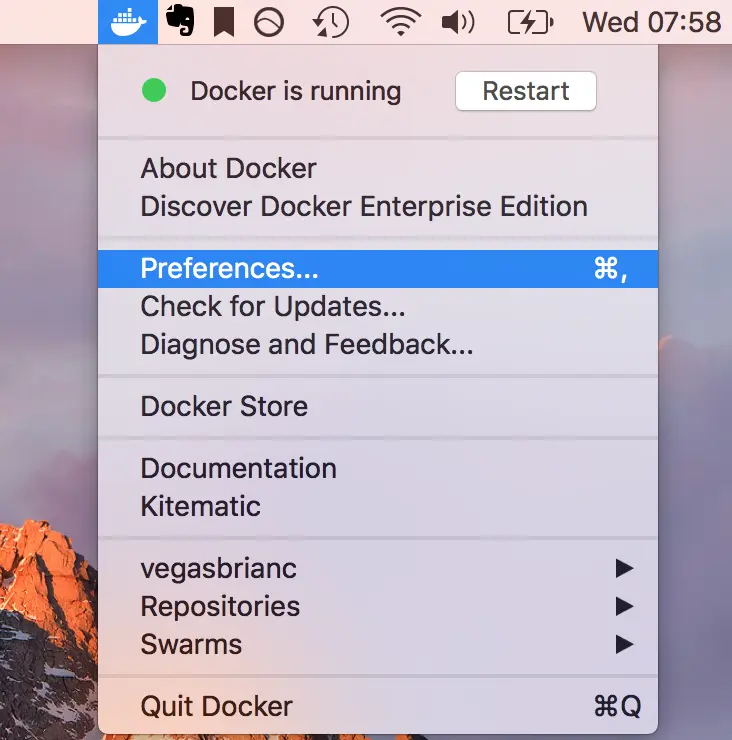
Task: Open Documentation menu item
Action: [x=378, y=469]
